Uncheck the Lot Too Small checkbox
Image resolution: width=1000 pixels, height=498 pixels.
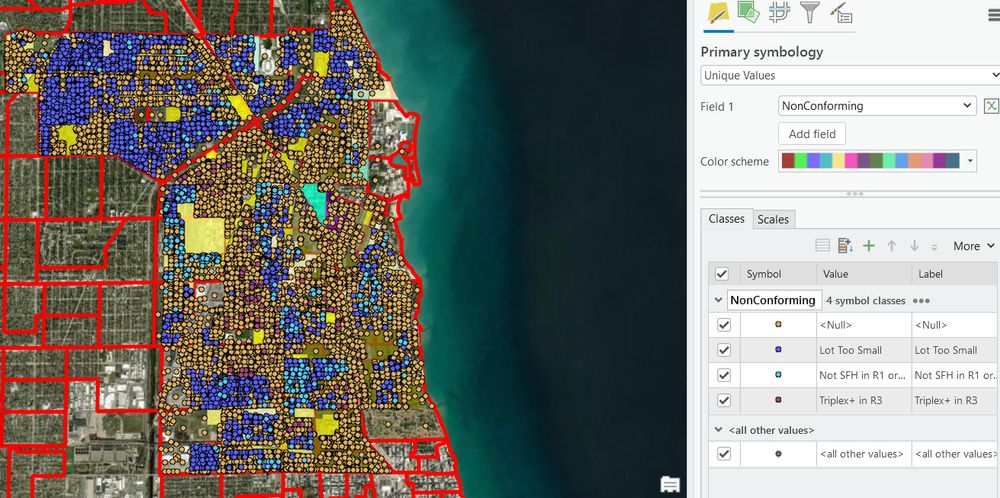coord(724,350)
